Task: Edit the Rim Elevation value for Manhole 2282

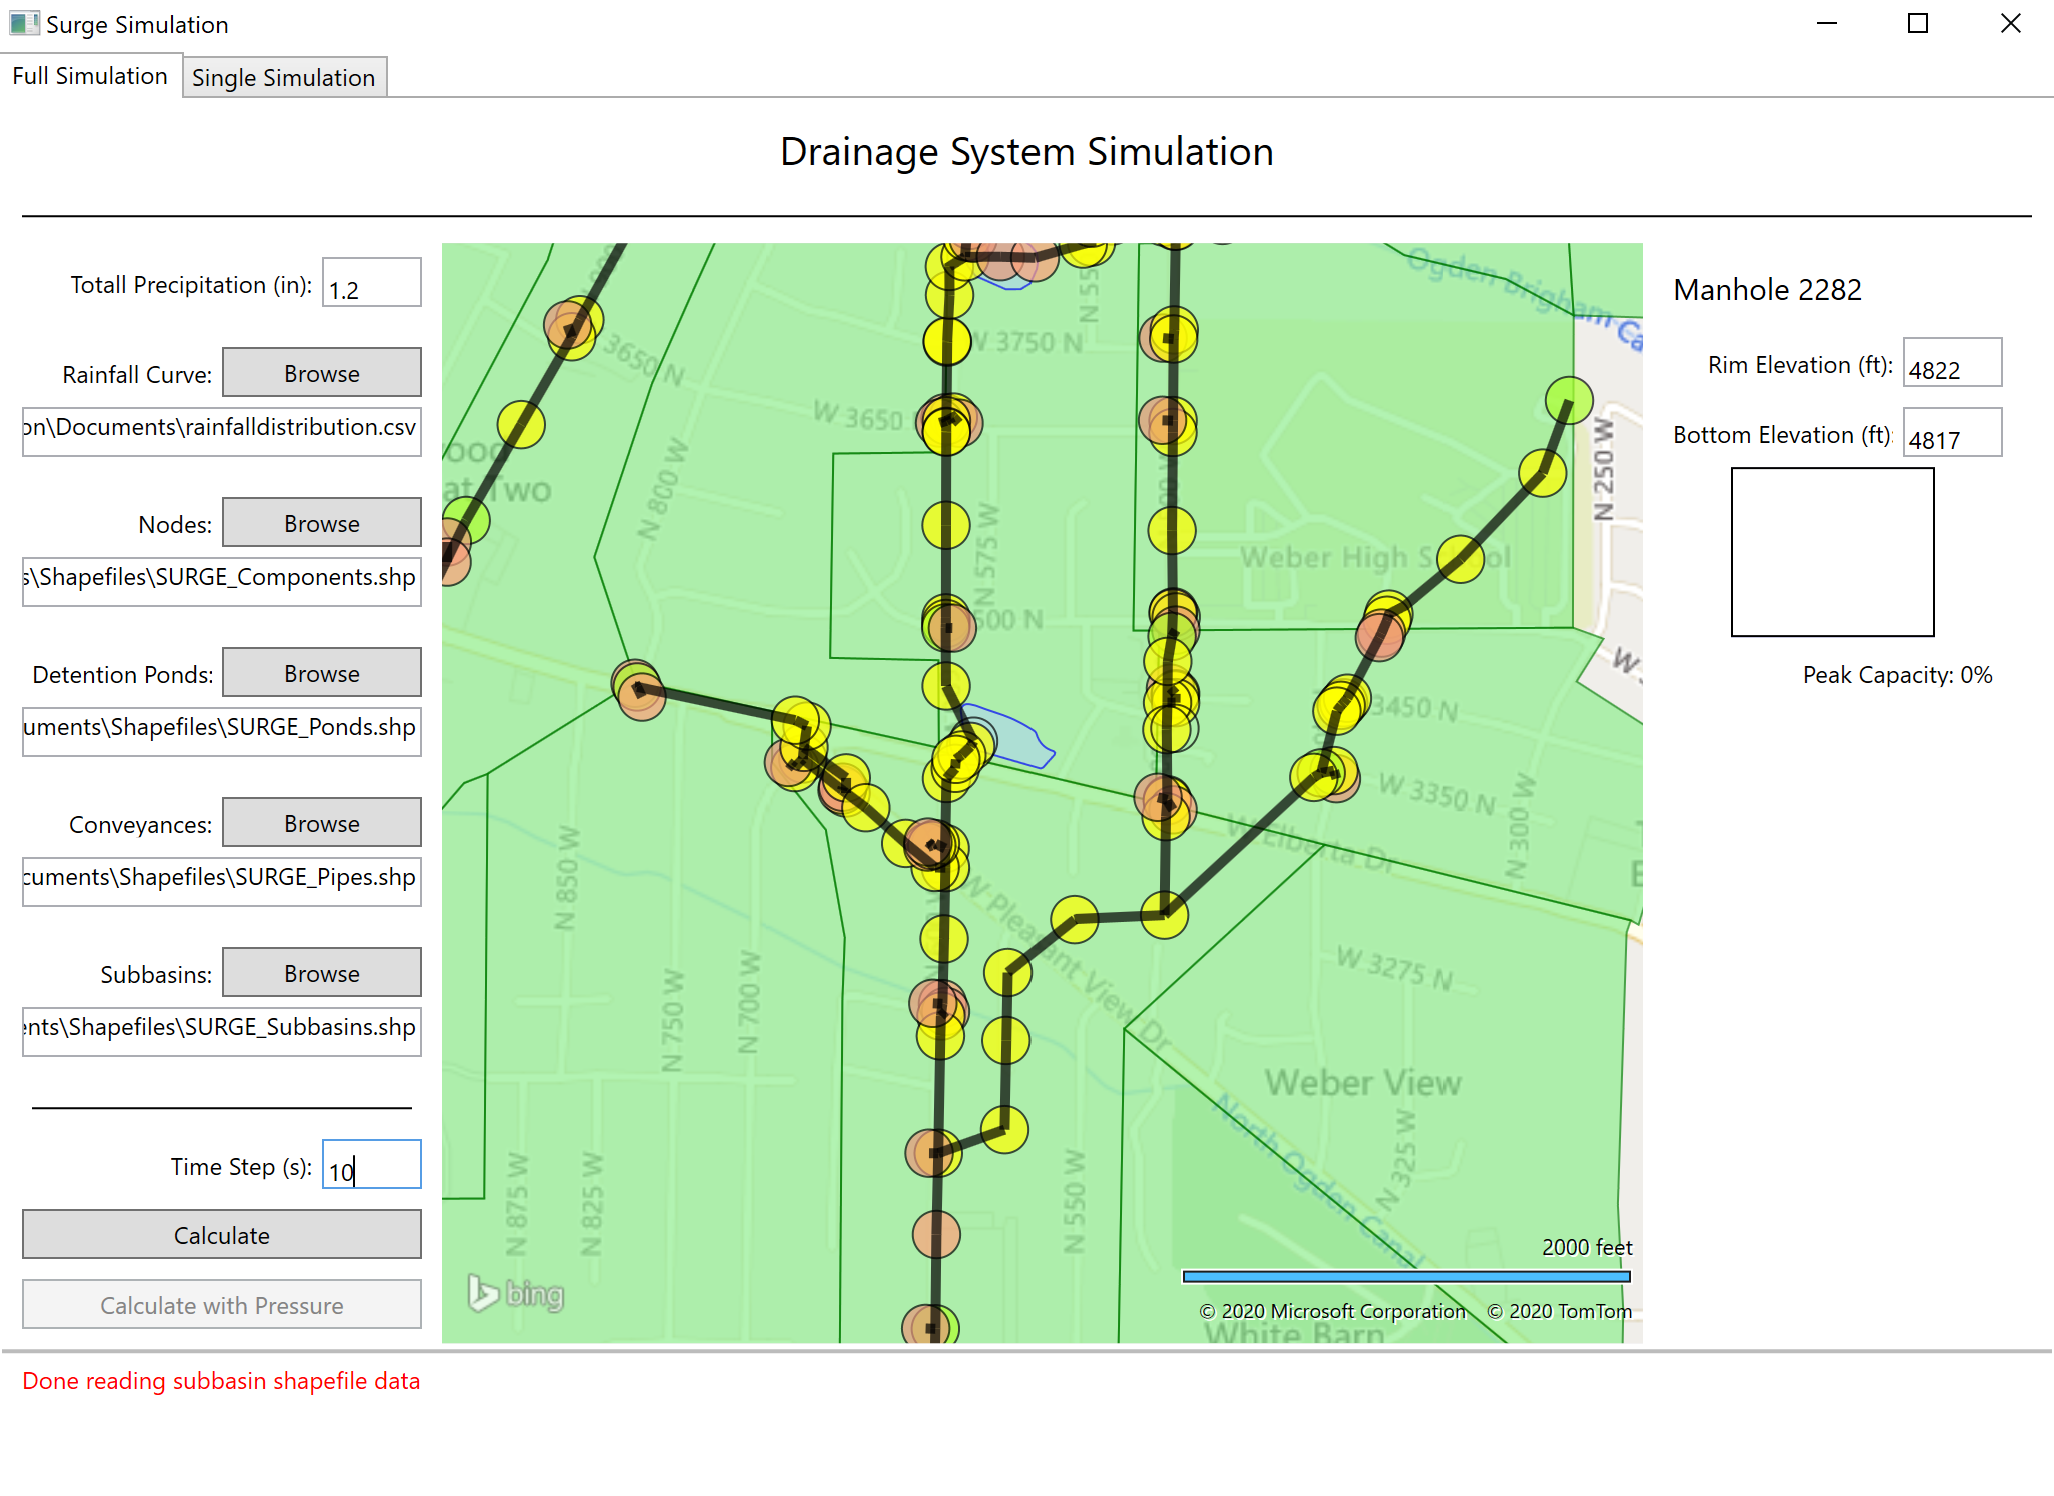Action: point(1951,364)
